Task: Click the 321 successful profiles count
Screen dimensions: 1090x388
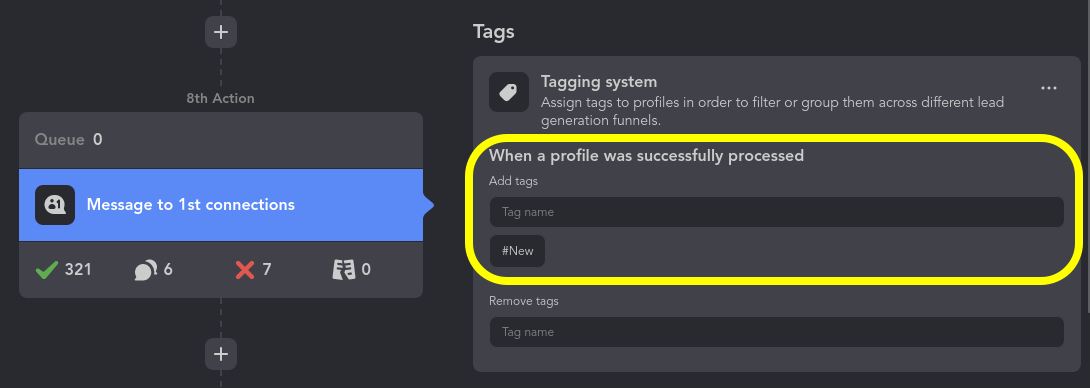Action: click(78, 270)
